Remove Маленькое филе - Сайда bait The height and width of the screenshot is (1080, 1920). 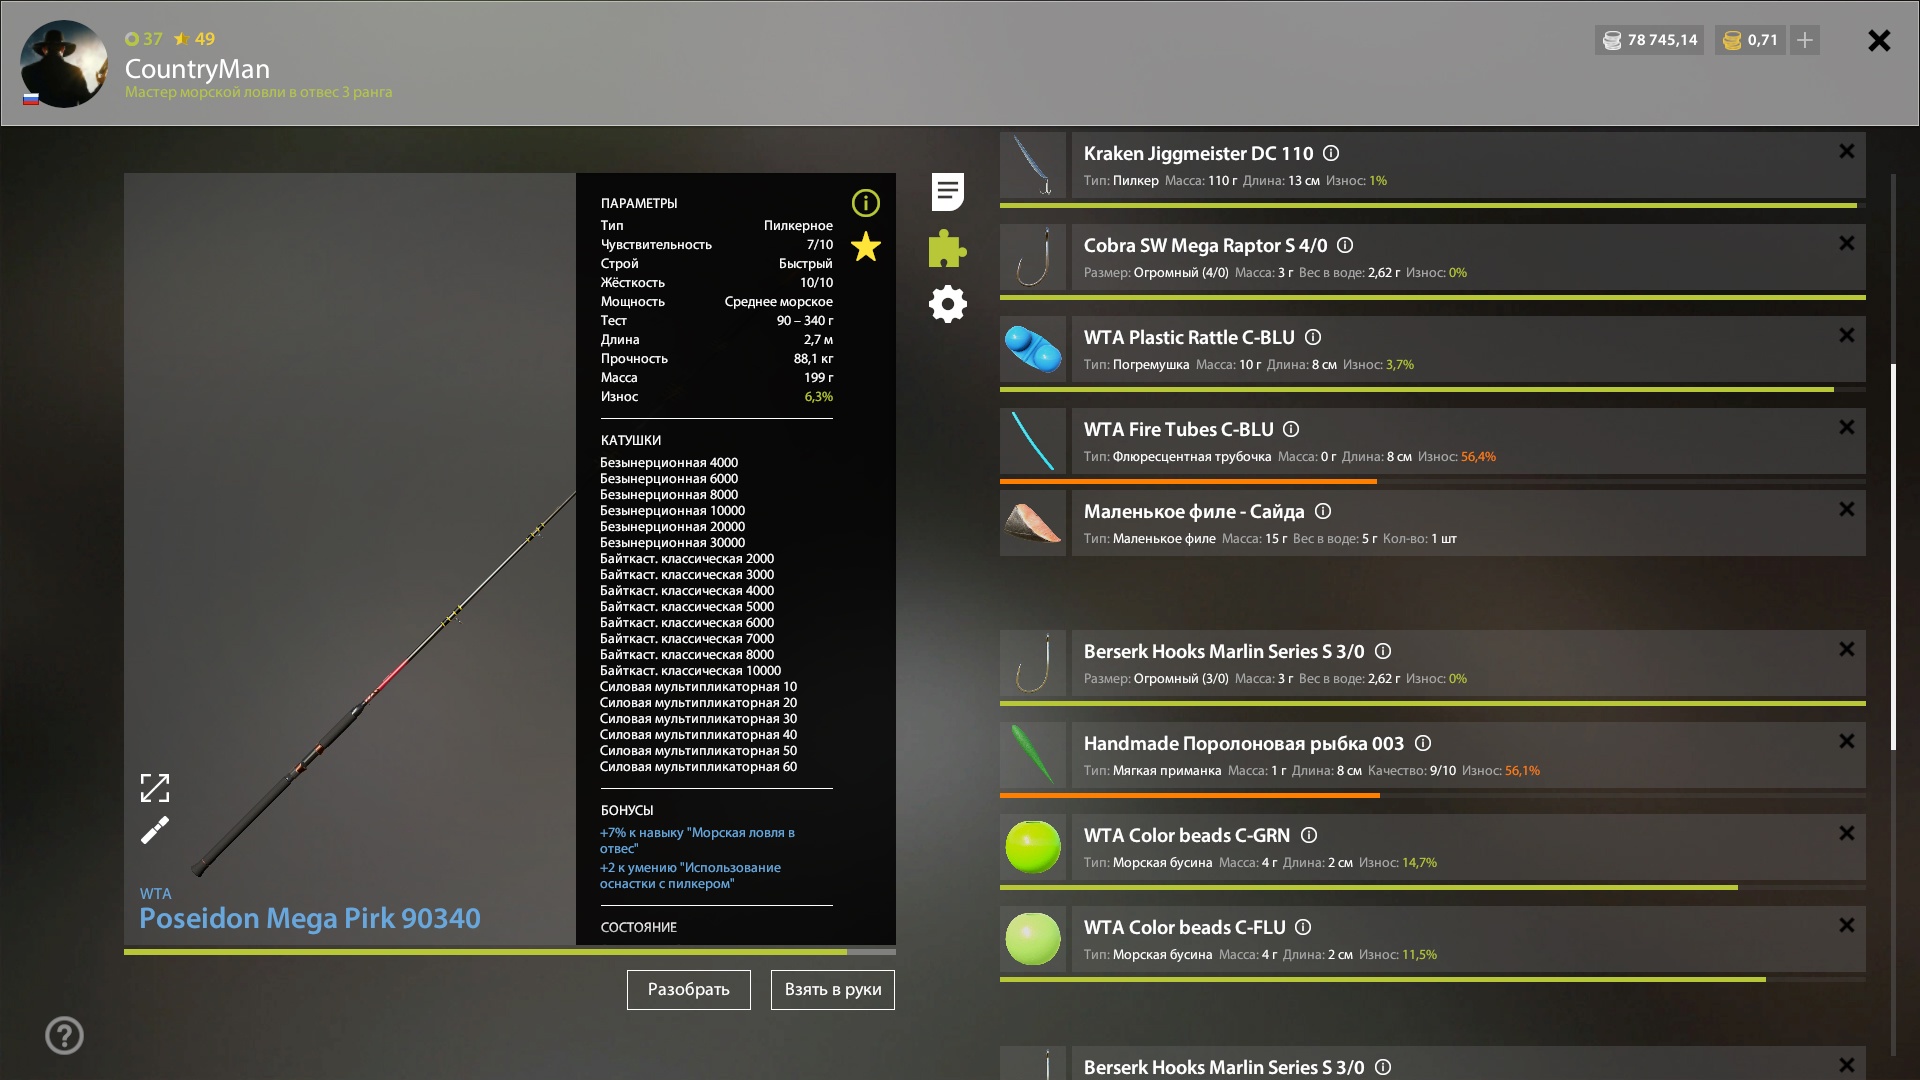pos(1847,509)
